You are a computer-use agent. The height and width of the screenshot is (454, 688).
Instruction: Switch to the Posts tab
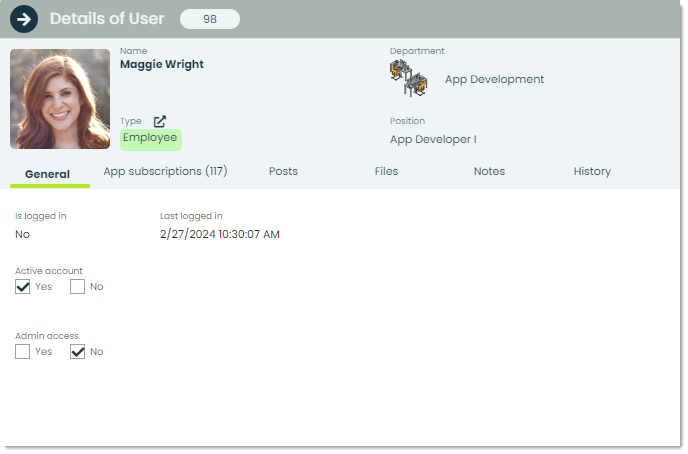coord(283,172)
